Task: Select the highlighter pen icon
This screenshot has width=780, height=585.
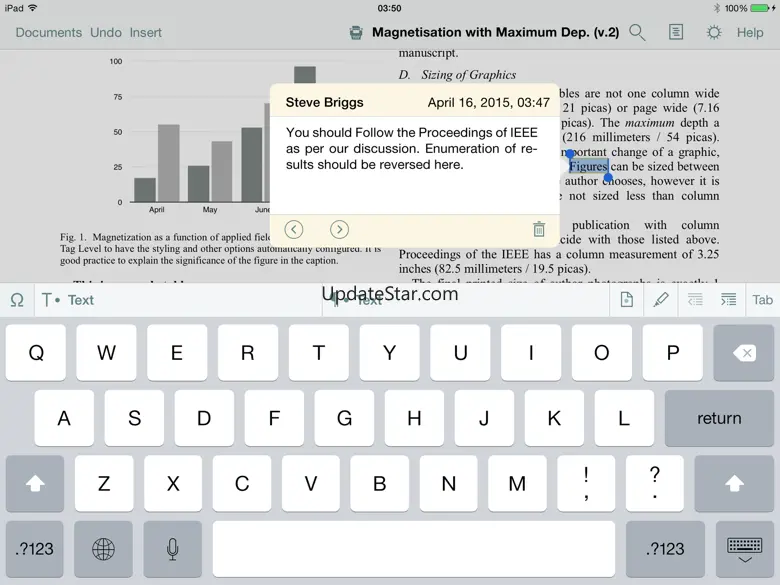Action: [x=661, y=300]
